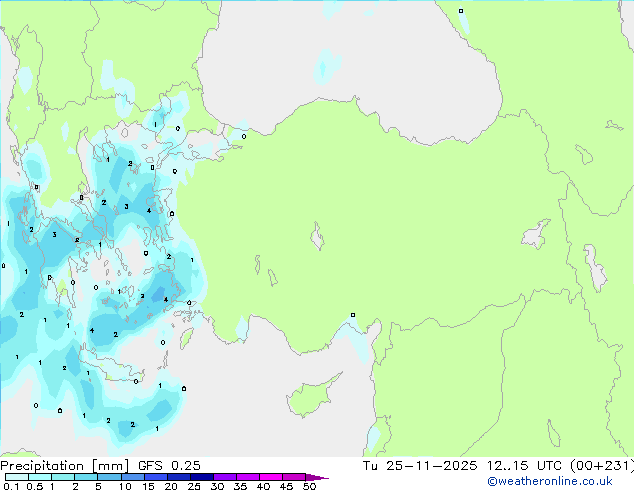Select the legend swatch between 5 and 10
The width and height of the screenshot is (634, 490).
109,477
